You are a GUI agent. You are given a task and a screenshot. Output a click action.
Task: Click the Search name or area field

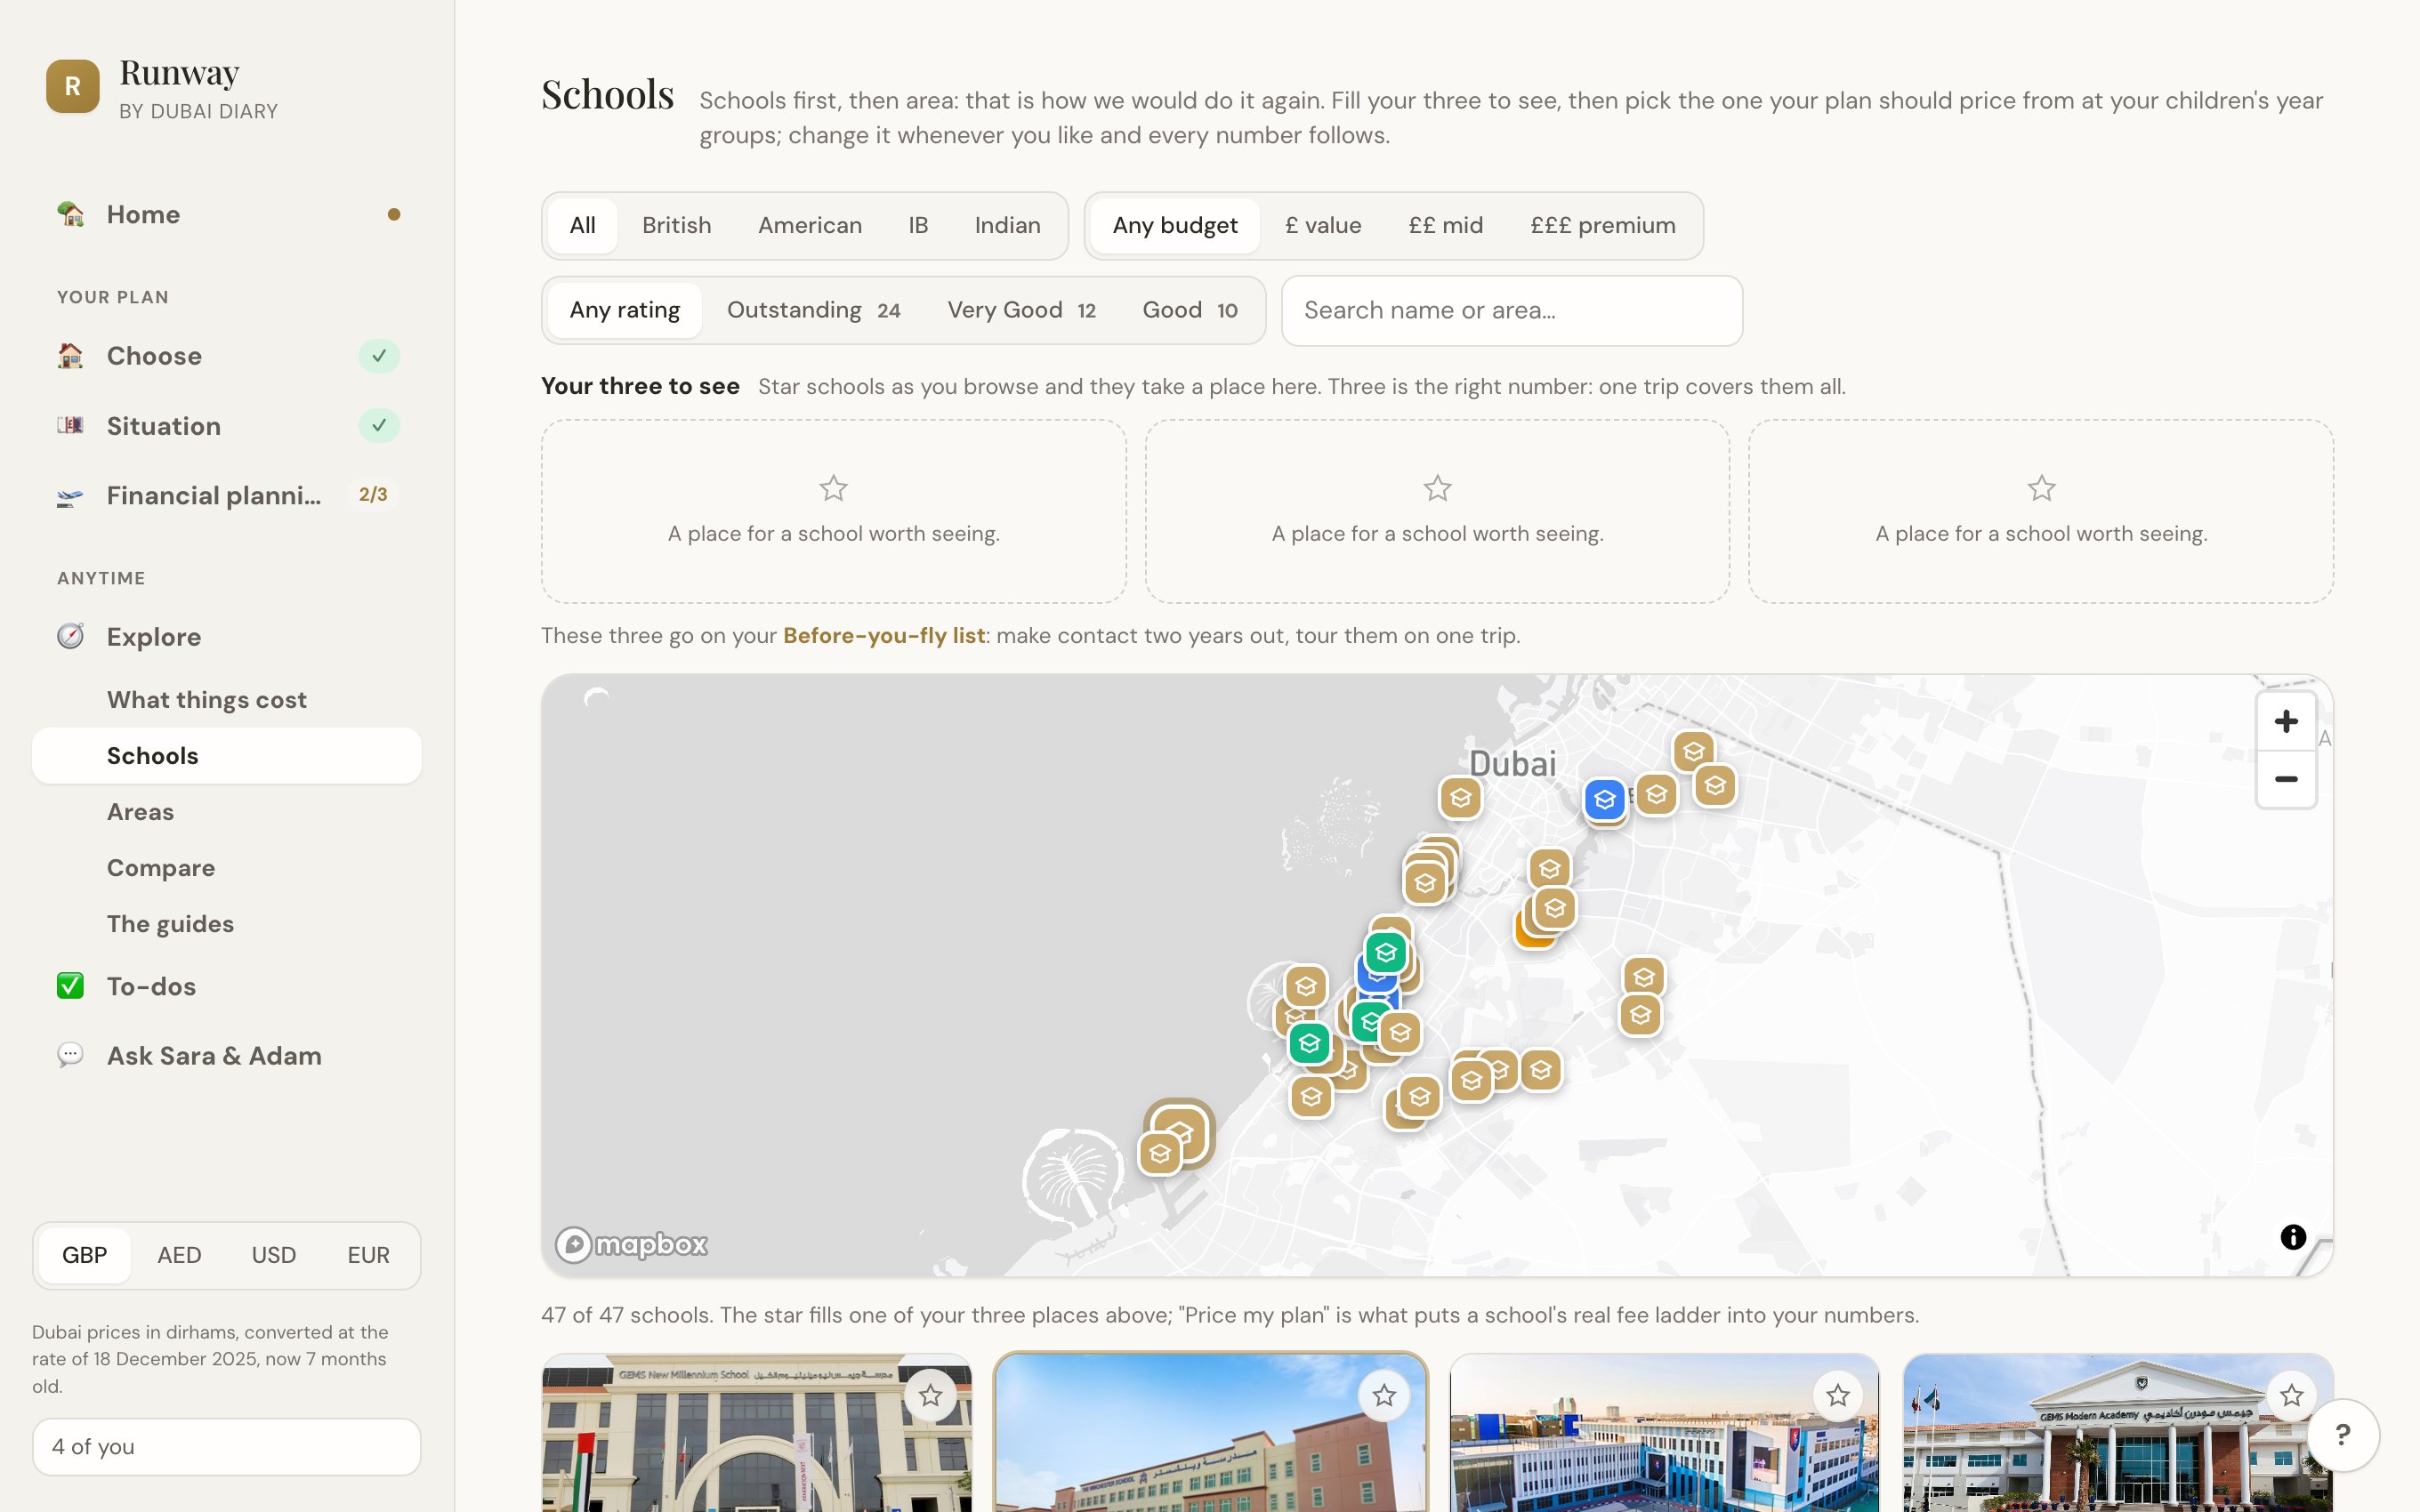tap(1512, 311)
